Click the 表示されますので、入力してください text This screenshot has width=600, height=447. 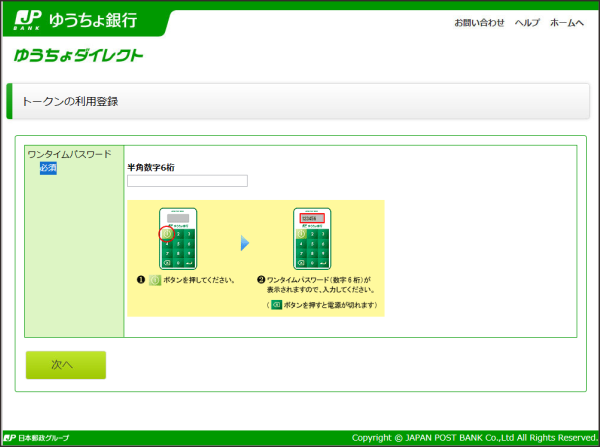(x=321, y=290)
